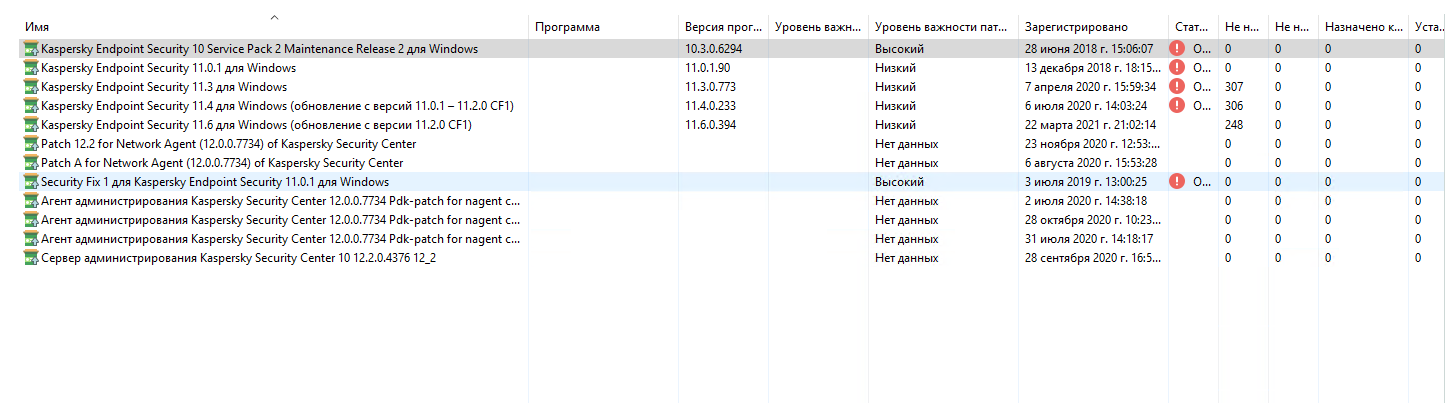Click version cell 11.4.0.233

[x=710, y=106]
